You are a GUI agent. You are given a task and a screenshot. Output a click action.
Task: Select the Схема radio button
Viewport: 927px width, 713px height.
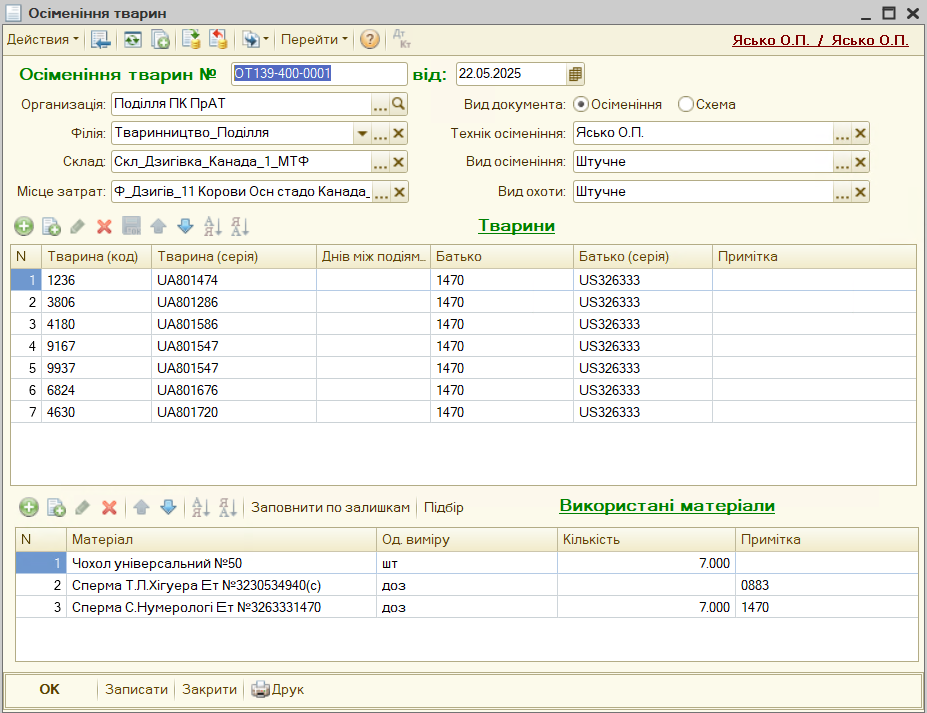685,104
